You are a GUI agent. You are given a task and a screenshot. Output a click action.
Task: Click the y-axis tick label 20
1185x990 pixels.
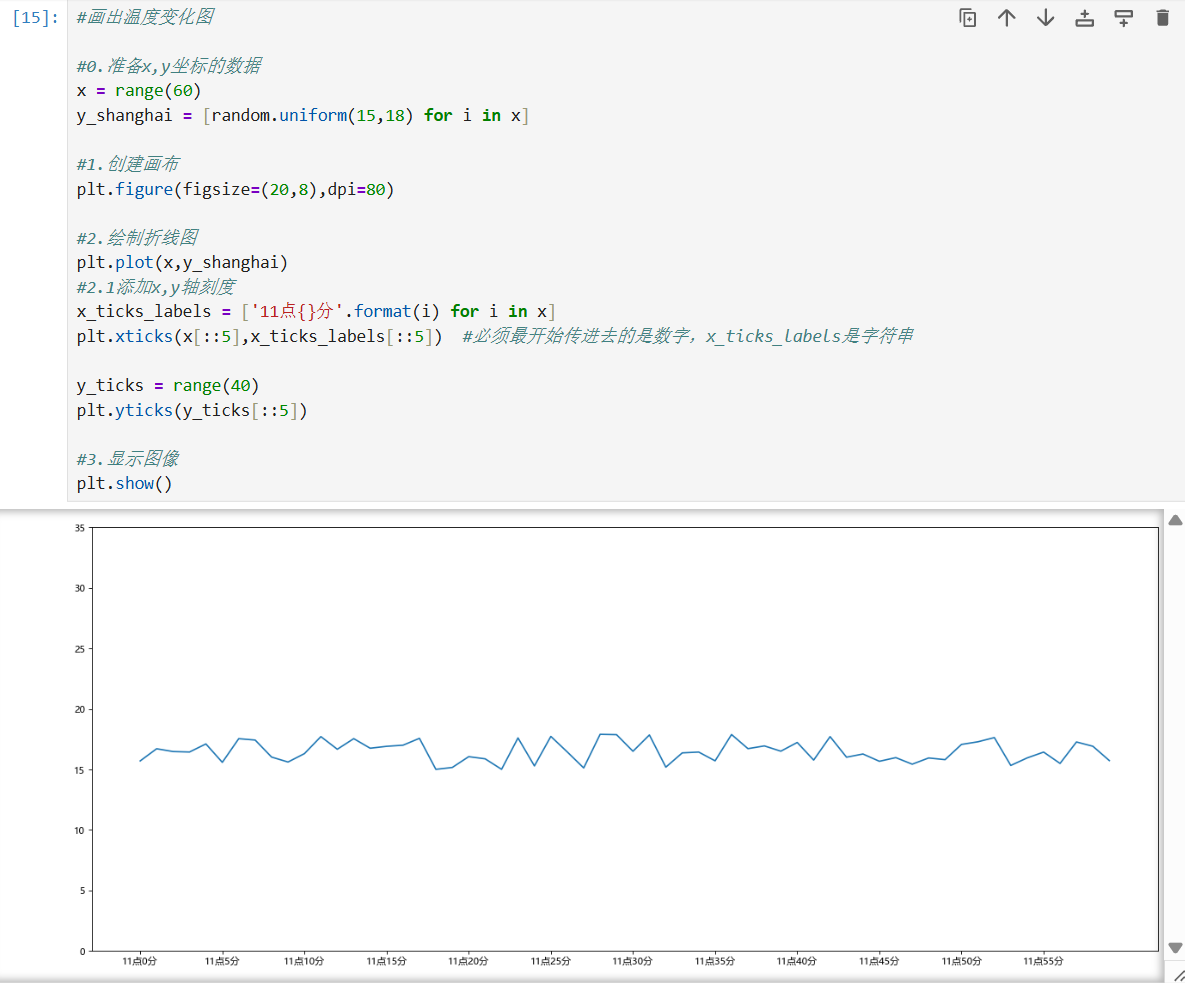[79, 710]
